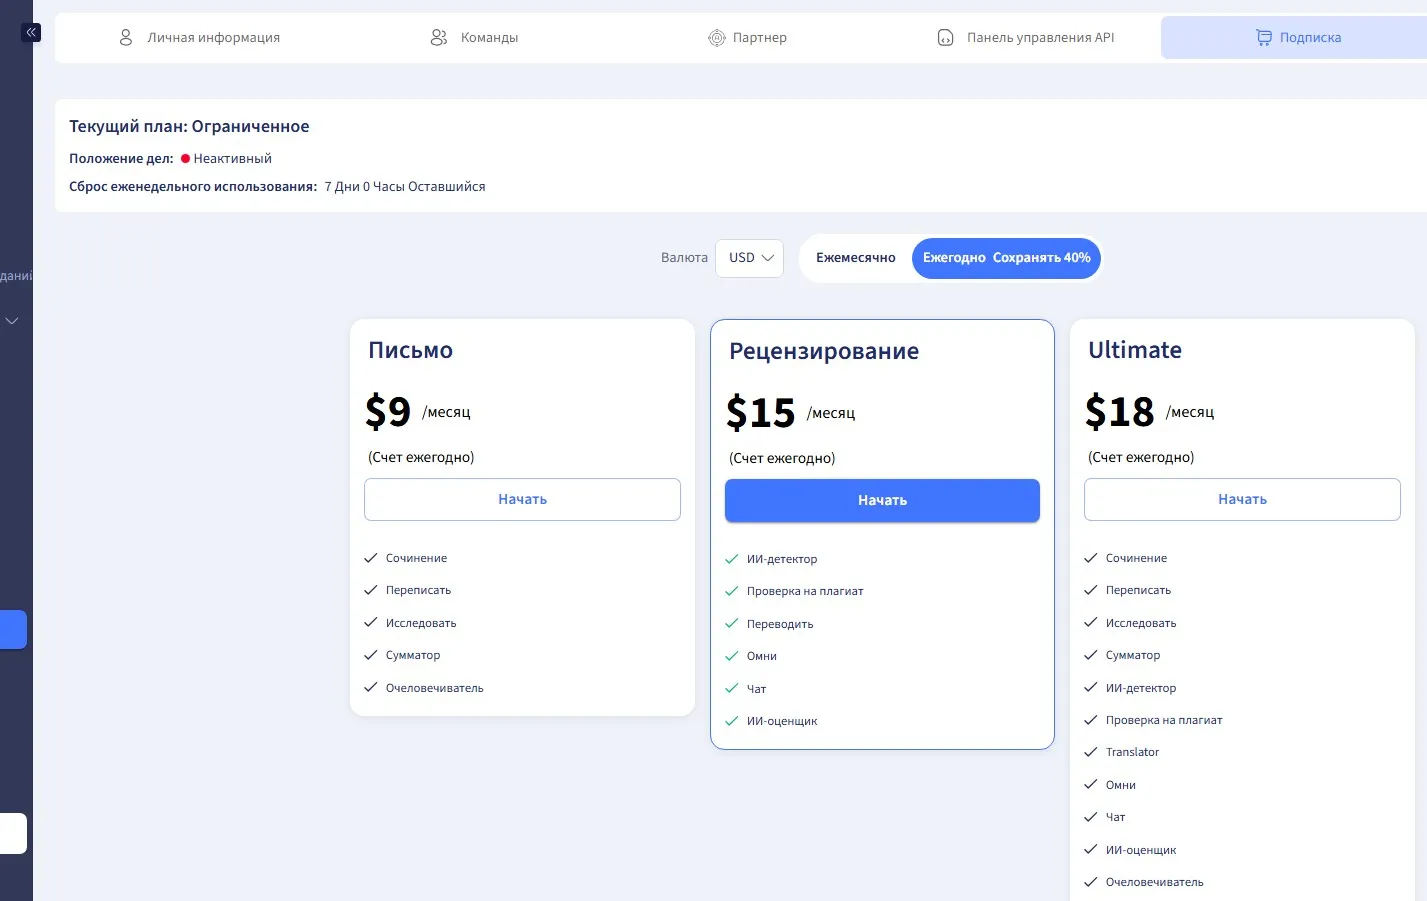The width and height of the screenshot is (1427, 901).
Task: Collapse sidebar with the double-chevron icon
Action: point(31,32)
